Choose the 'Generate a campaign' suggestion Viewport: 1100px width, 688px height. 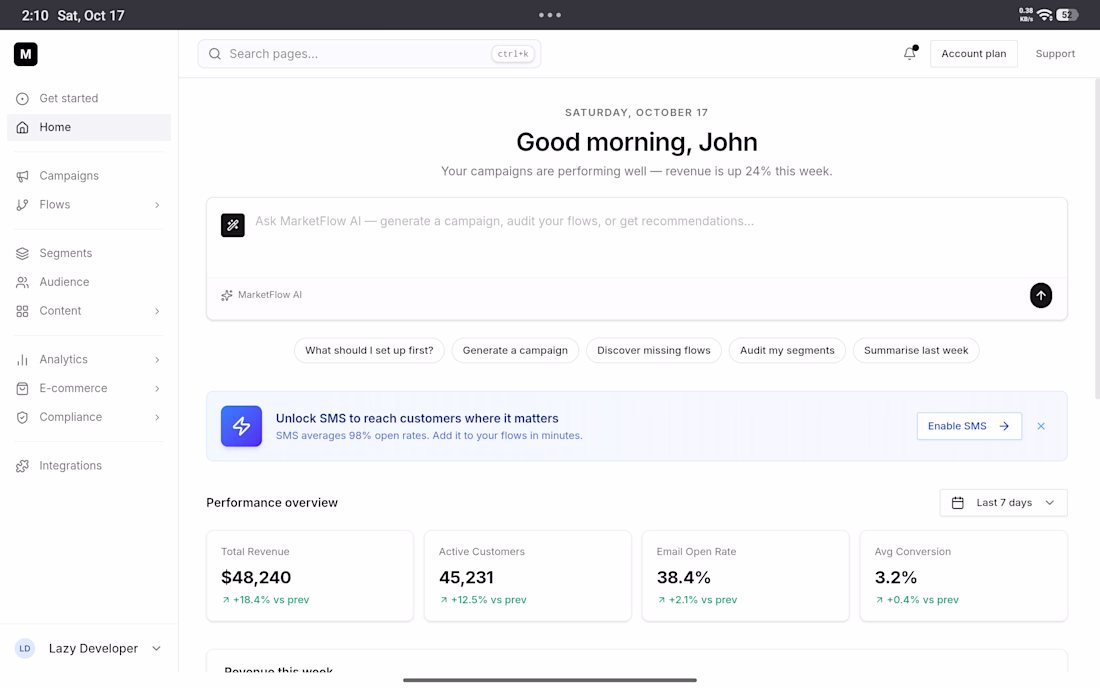(515, 351)
